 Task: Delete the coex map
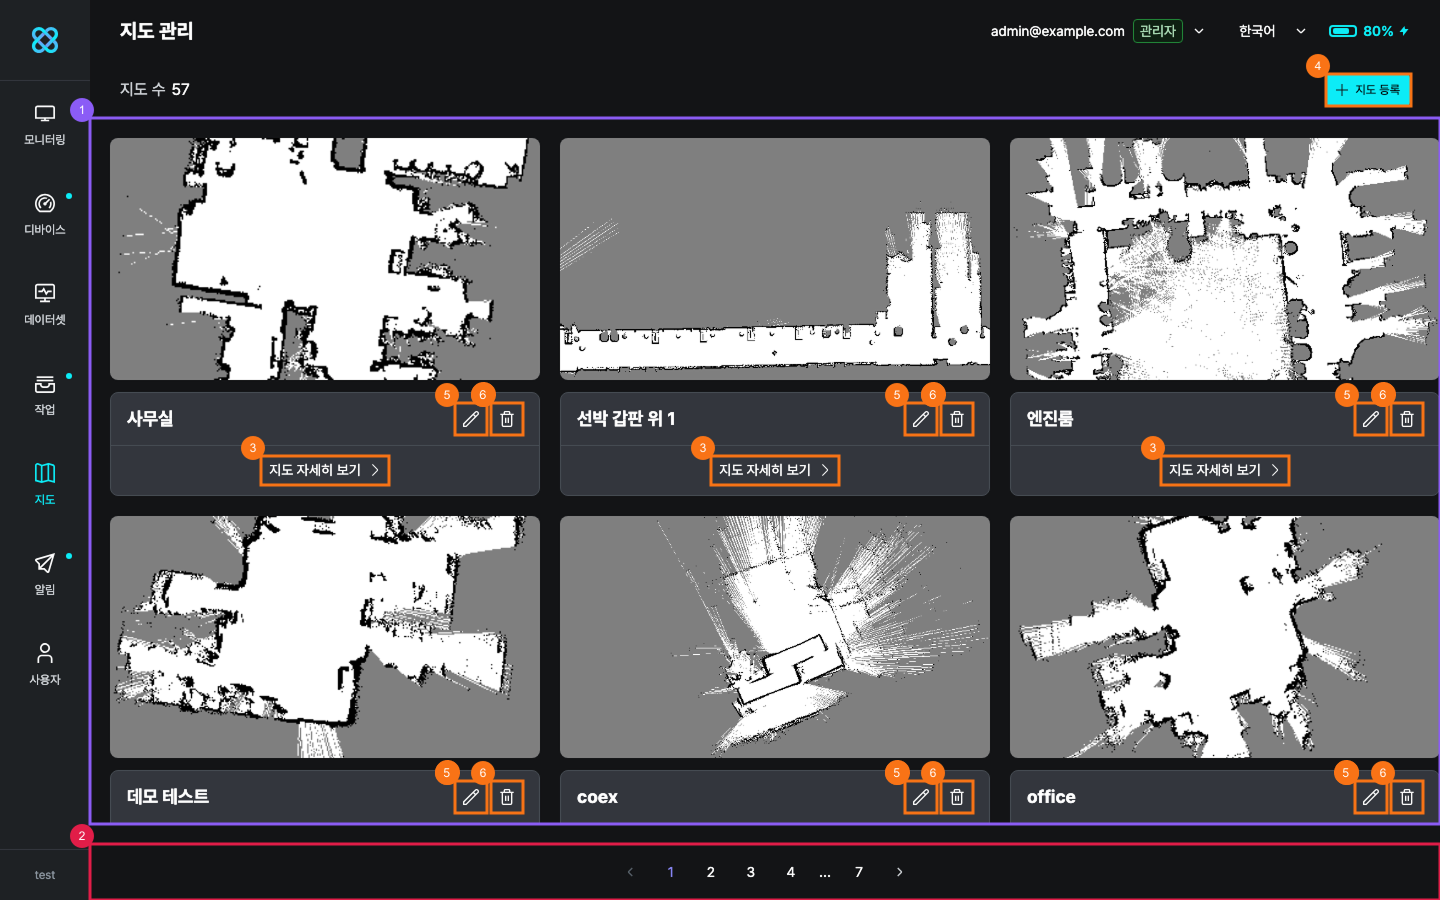tap(957, 797)
